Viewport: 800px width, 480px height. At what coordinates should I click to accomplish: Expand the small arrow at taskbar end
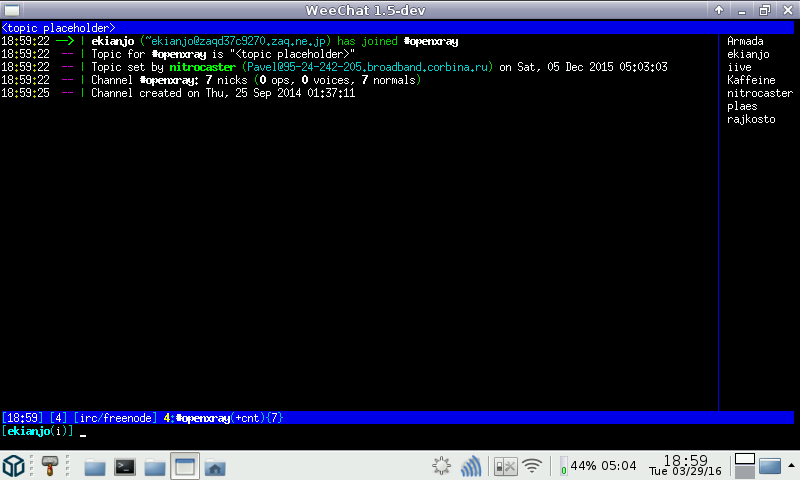click(x=791, y=465)
